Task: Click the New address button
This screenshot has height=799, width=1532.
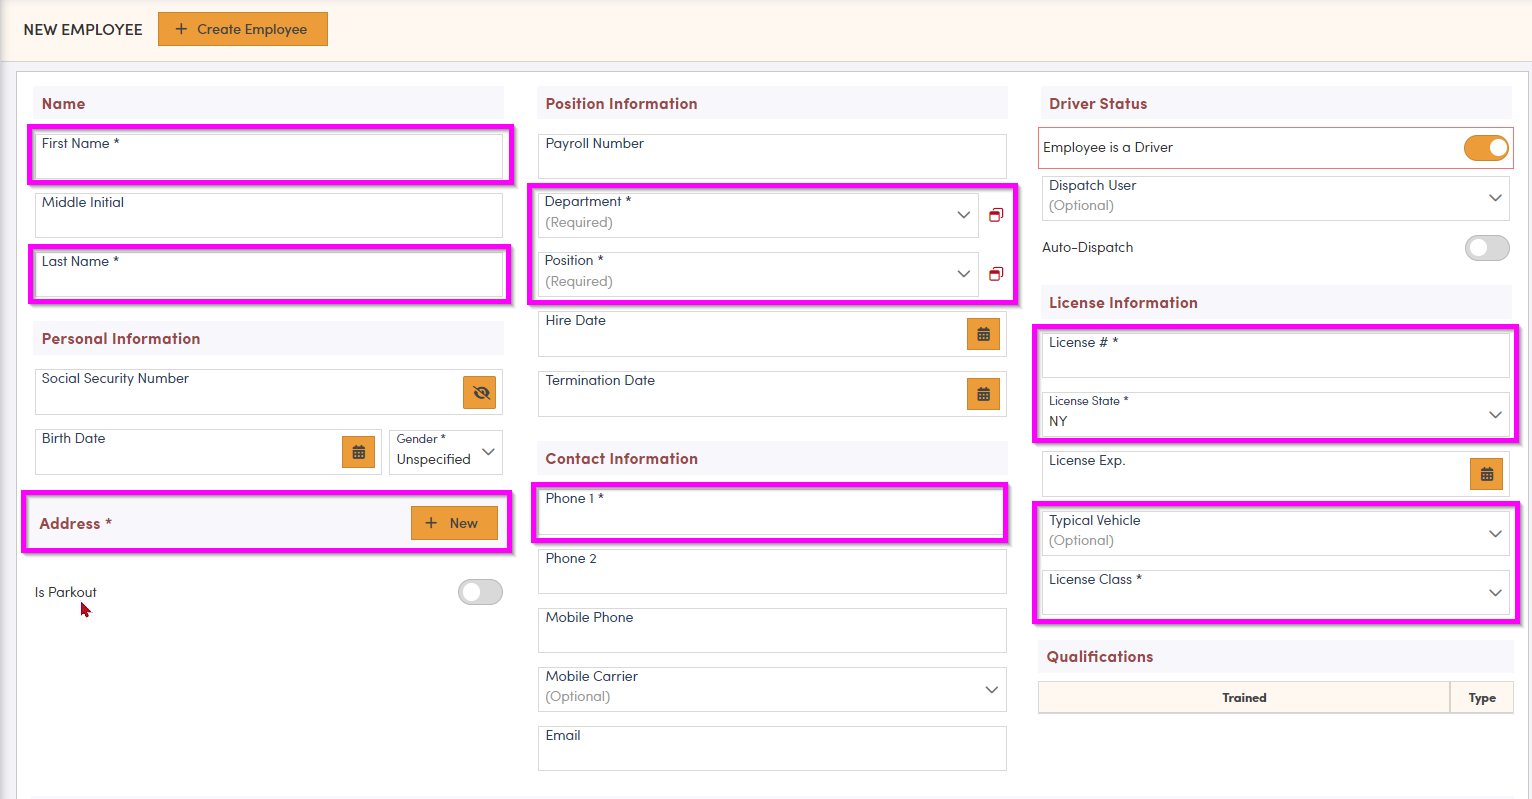Action: coord(454,523)
